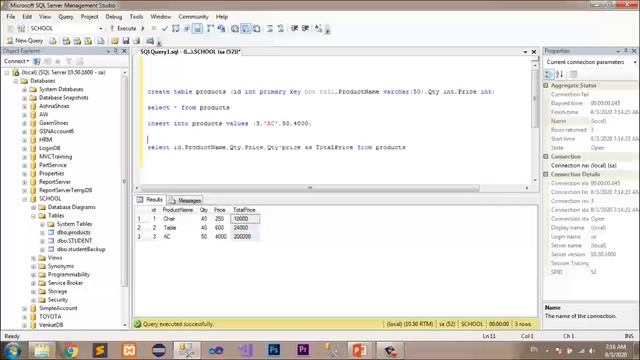This screenshot has width=640, height=360.
Task: Open Photoshop from the taskbar
Action: pos(274,351)
